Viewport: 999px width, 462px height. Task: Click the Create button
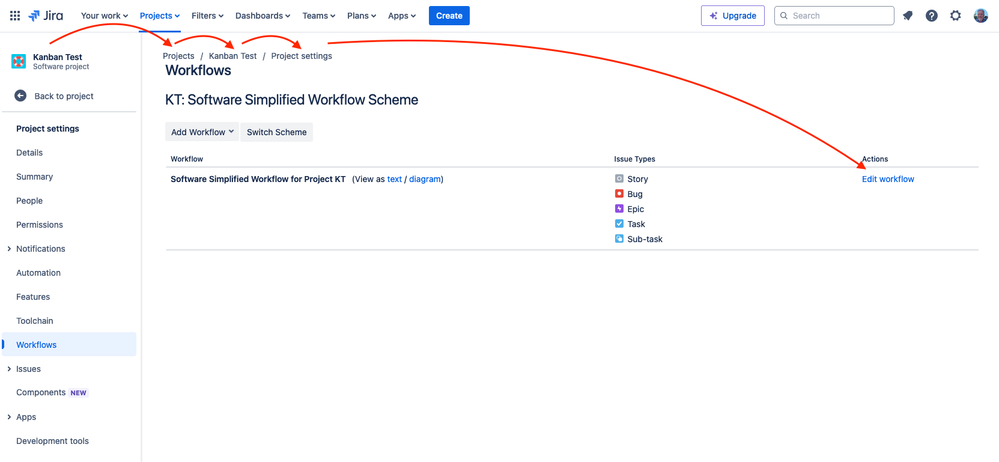pos(449,15)
